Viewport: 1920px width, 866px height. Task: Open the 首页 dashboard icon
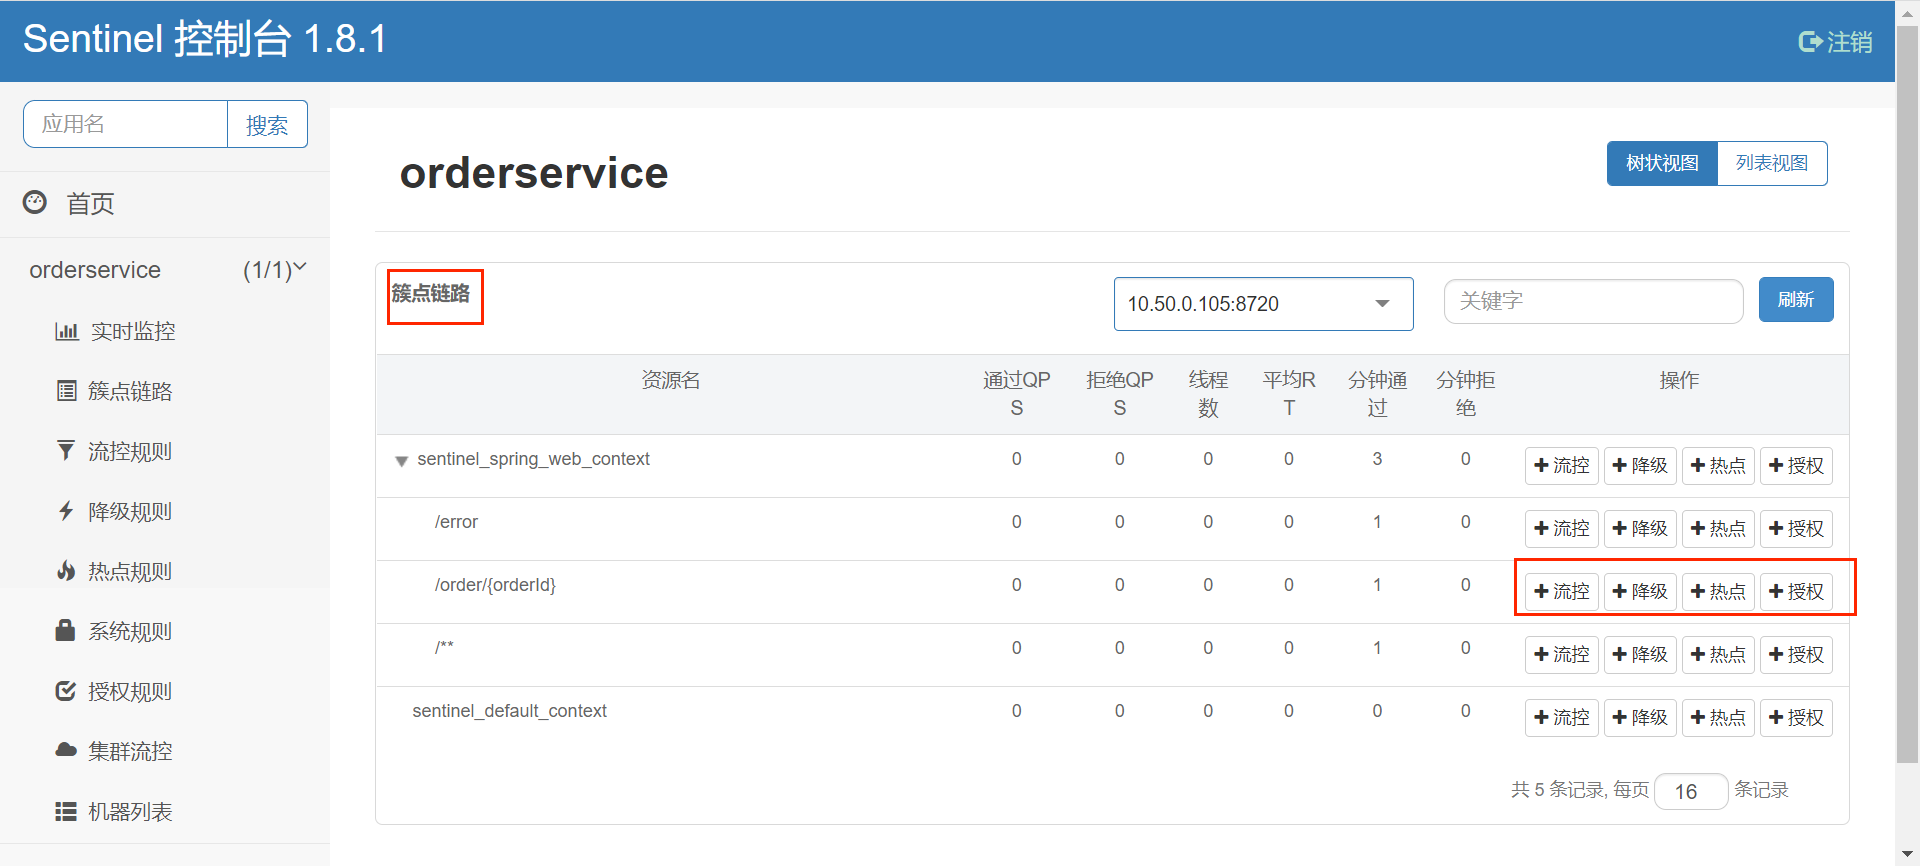pos(35,202)
